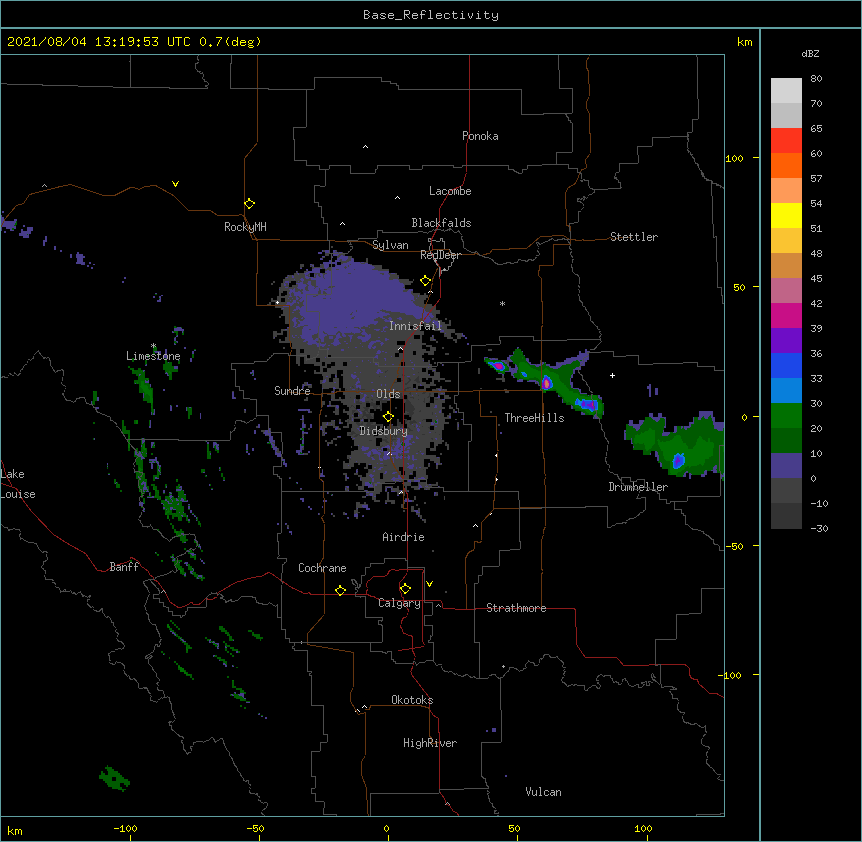Click the -50 tick on right vertical axis
Screen dimensions: 862x842
point(734,546)
